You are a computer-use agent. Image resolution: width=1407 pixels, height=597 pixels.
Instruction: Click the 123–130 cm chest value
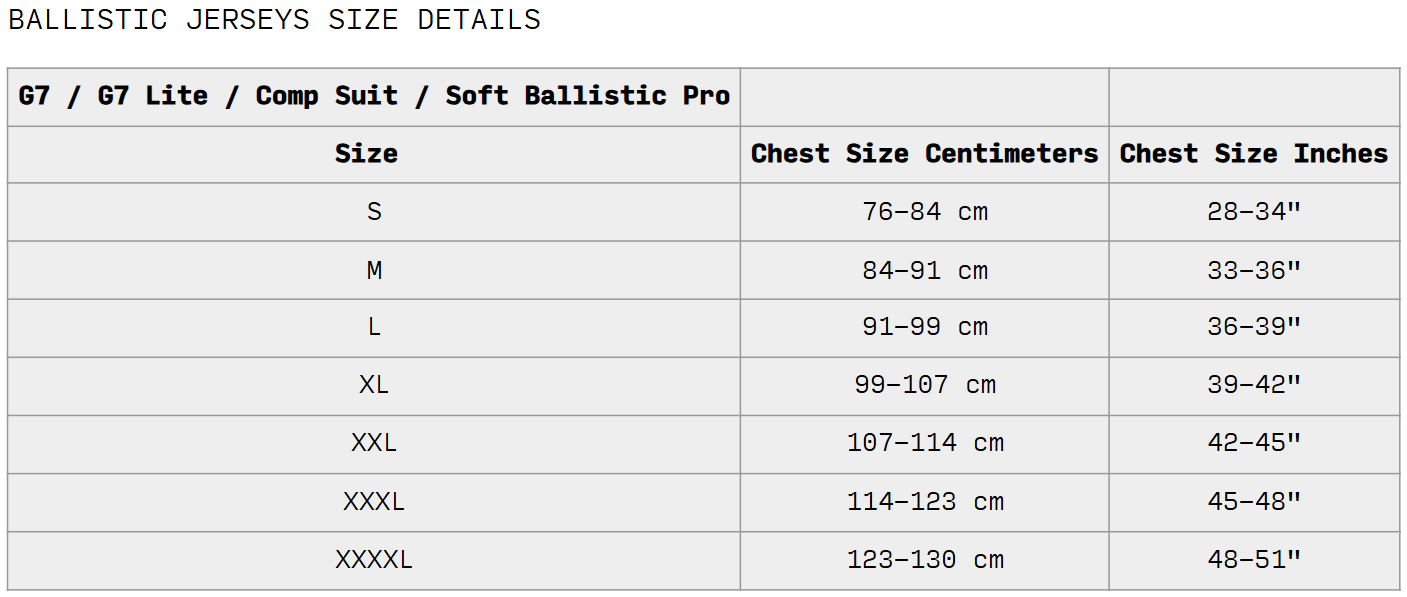[925, 560]
